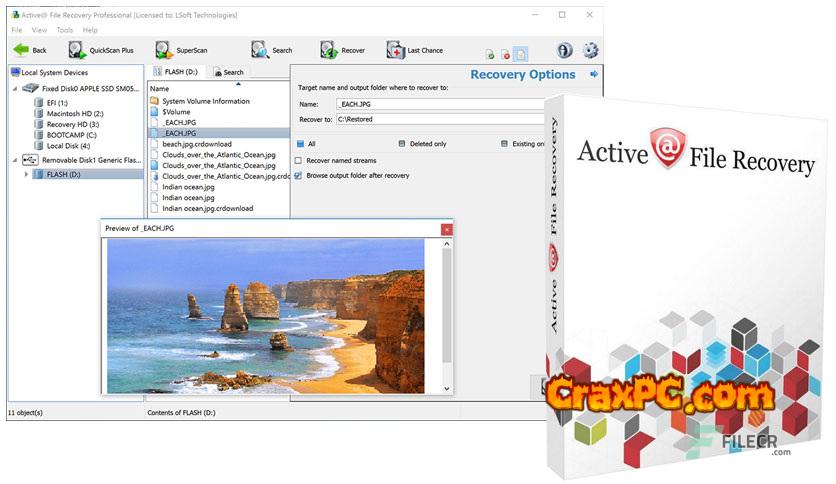Choose the Deleted only option
This screenshot has width=836, height=484.
[x=401, y=144]
